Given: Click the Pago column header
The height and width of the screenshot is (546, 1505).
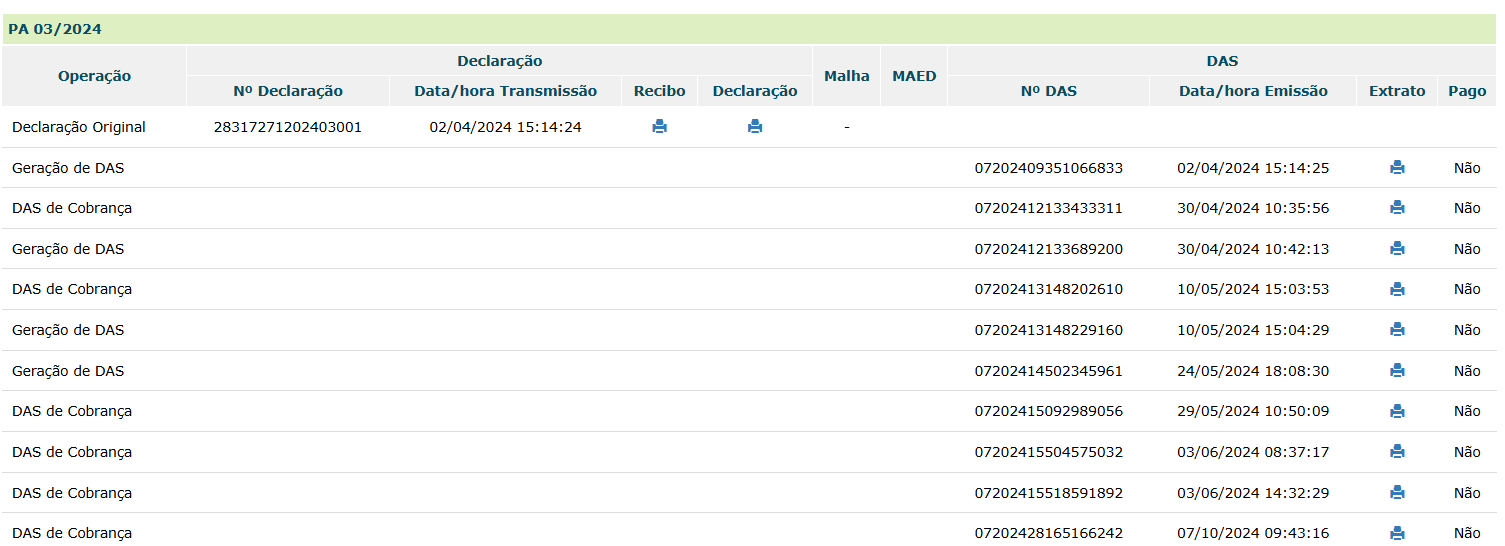Looking at the screenshot, I should (1467, 91).
